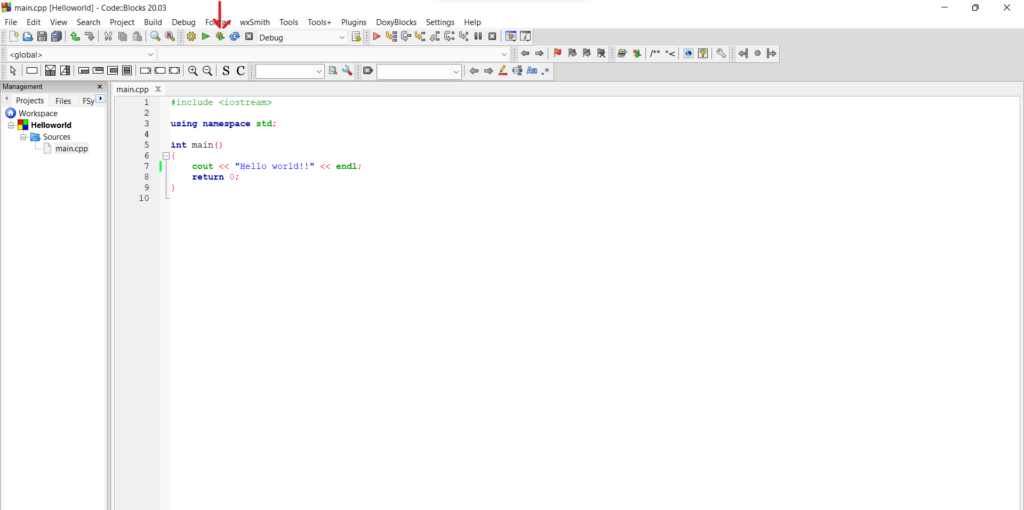This screenshot has height=510, width=1024.
Task: Collapse the Sources folder tree node
Action: point(23,137)
